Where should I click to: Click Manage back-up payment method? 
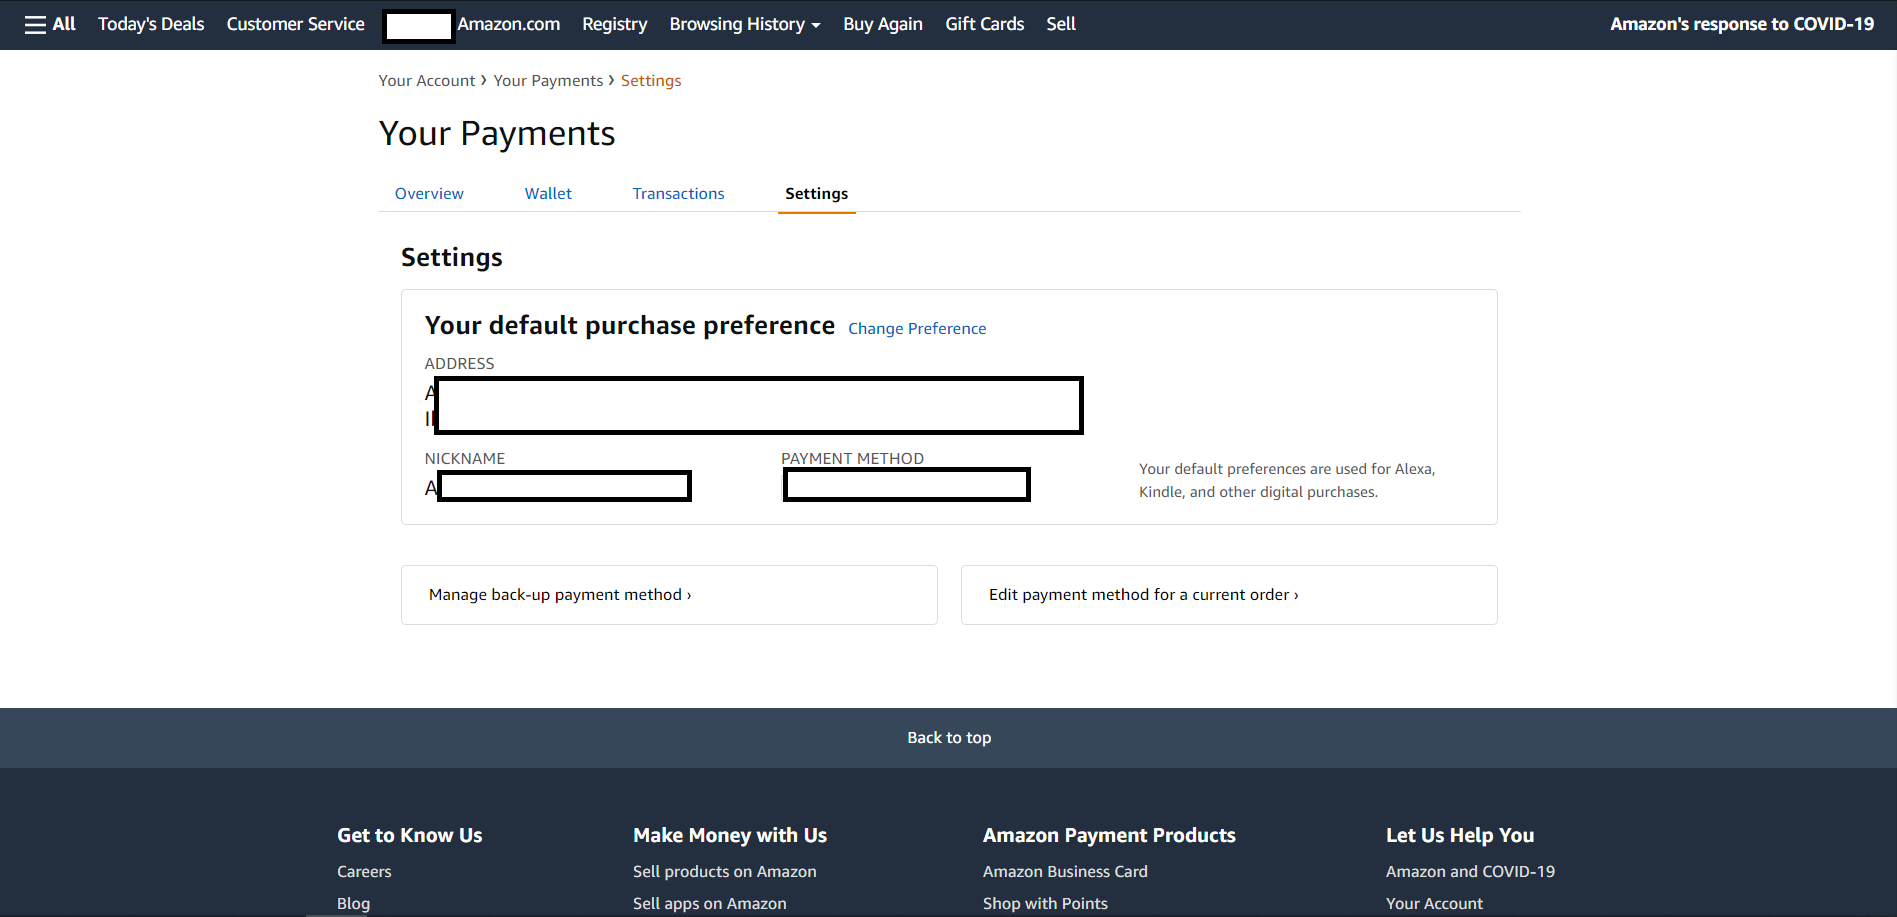(559, 594)
